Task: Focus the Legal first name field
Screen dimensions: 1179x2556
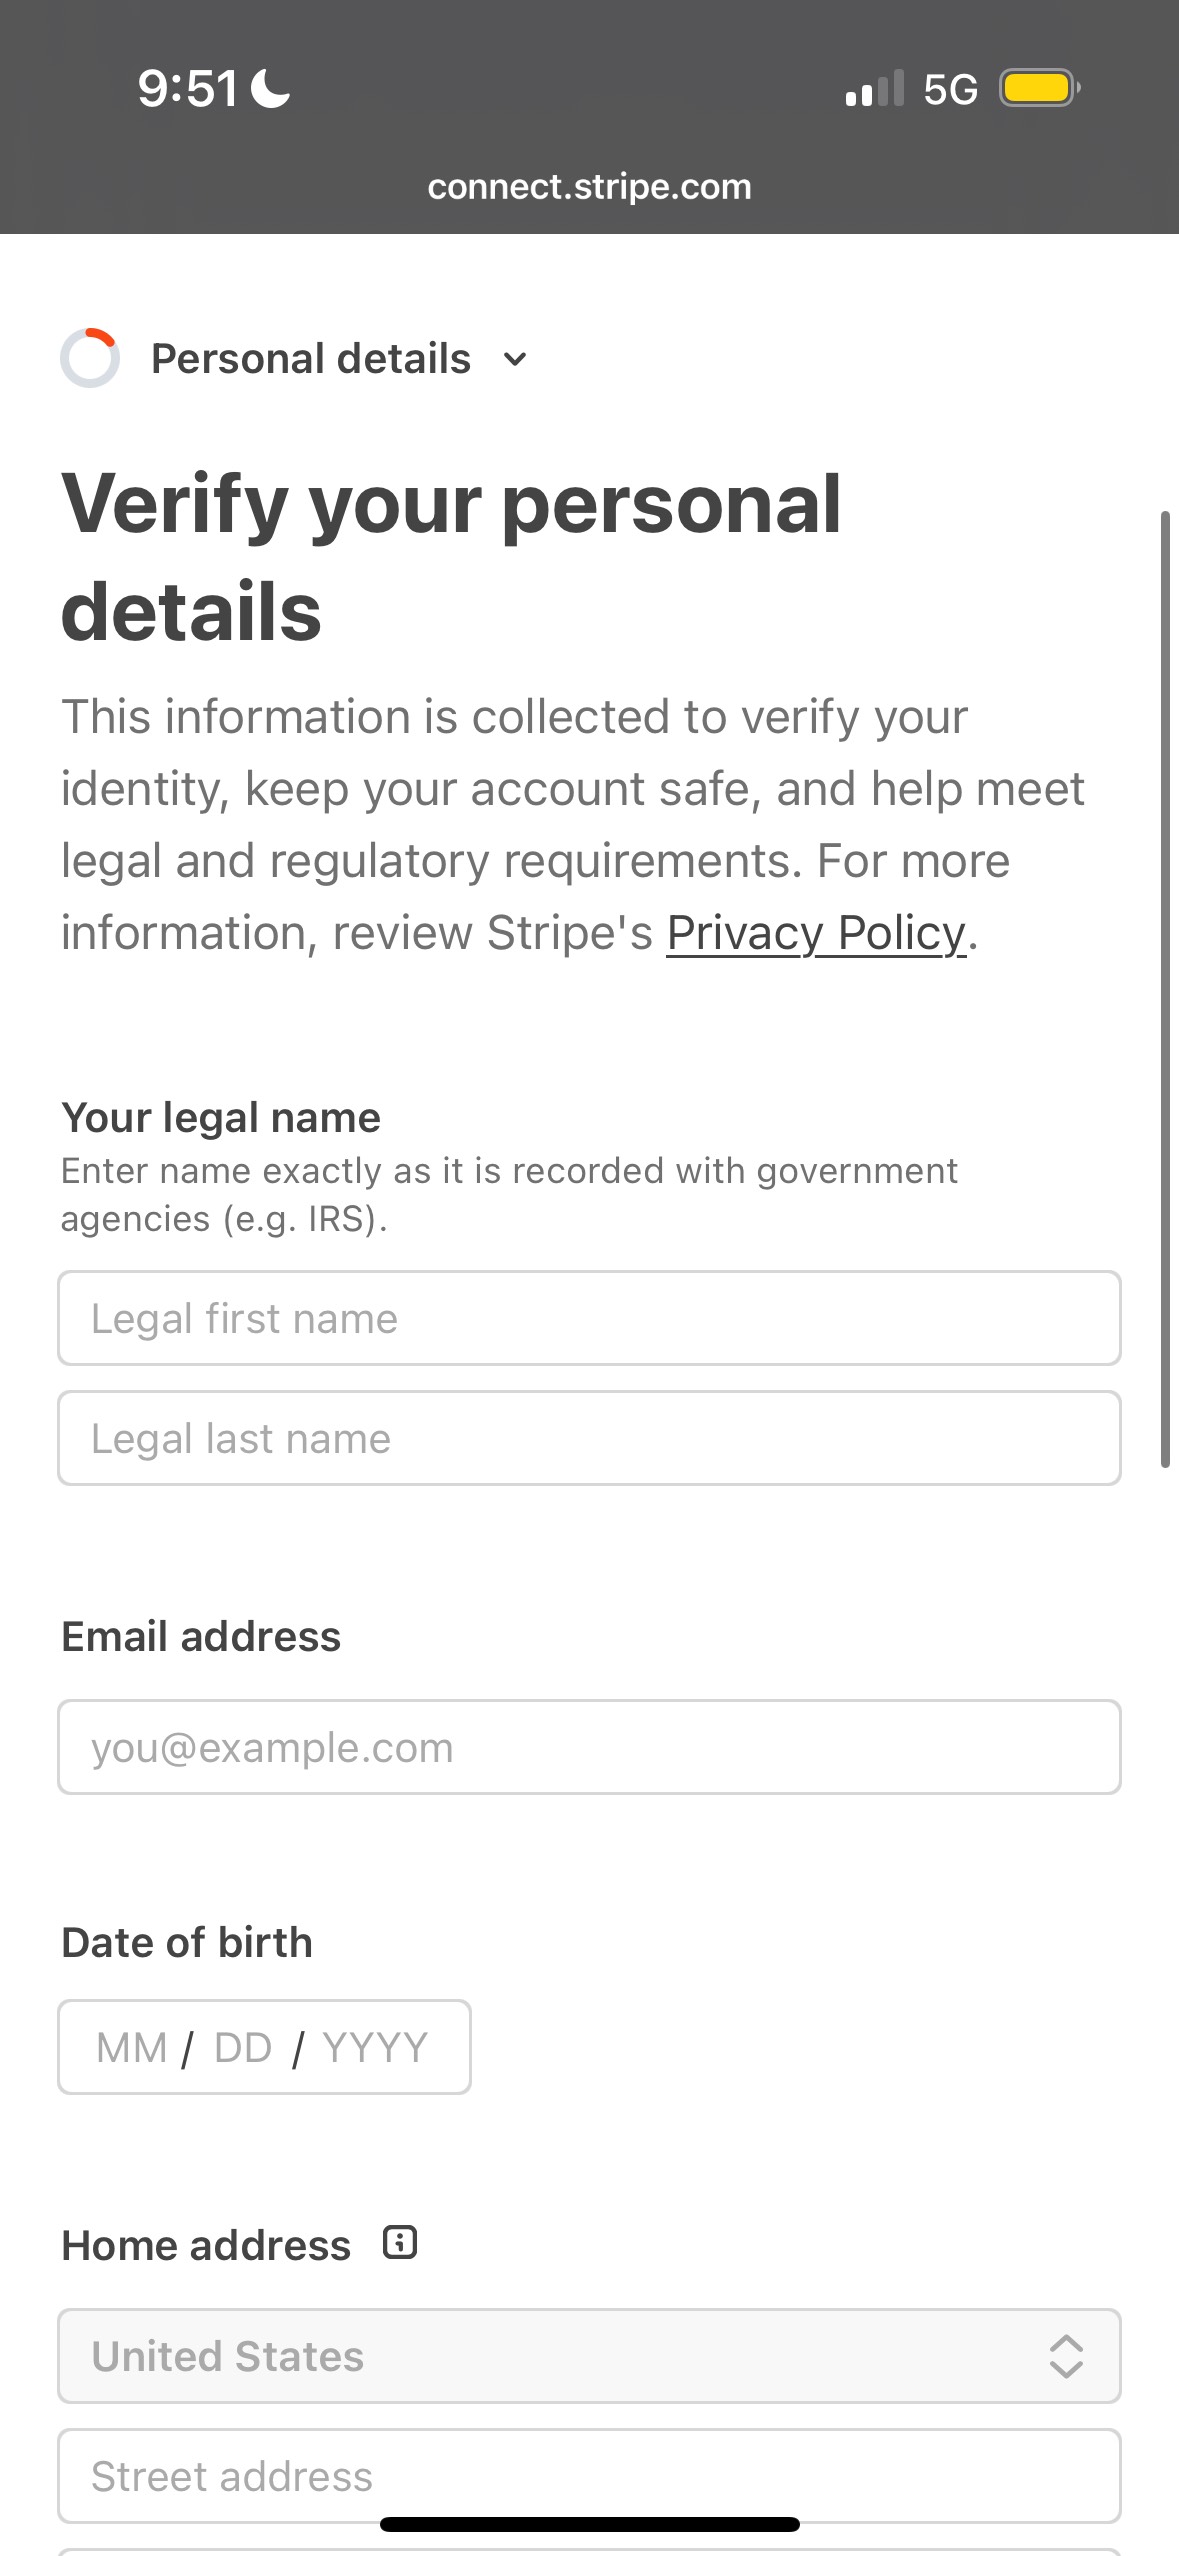Action: tap(589, 1318)
